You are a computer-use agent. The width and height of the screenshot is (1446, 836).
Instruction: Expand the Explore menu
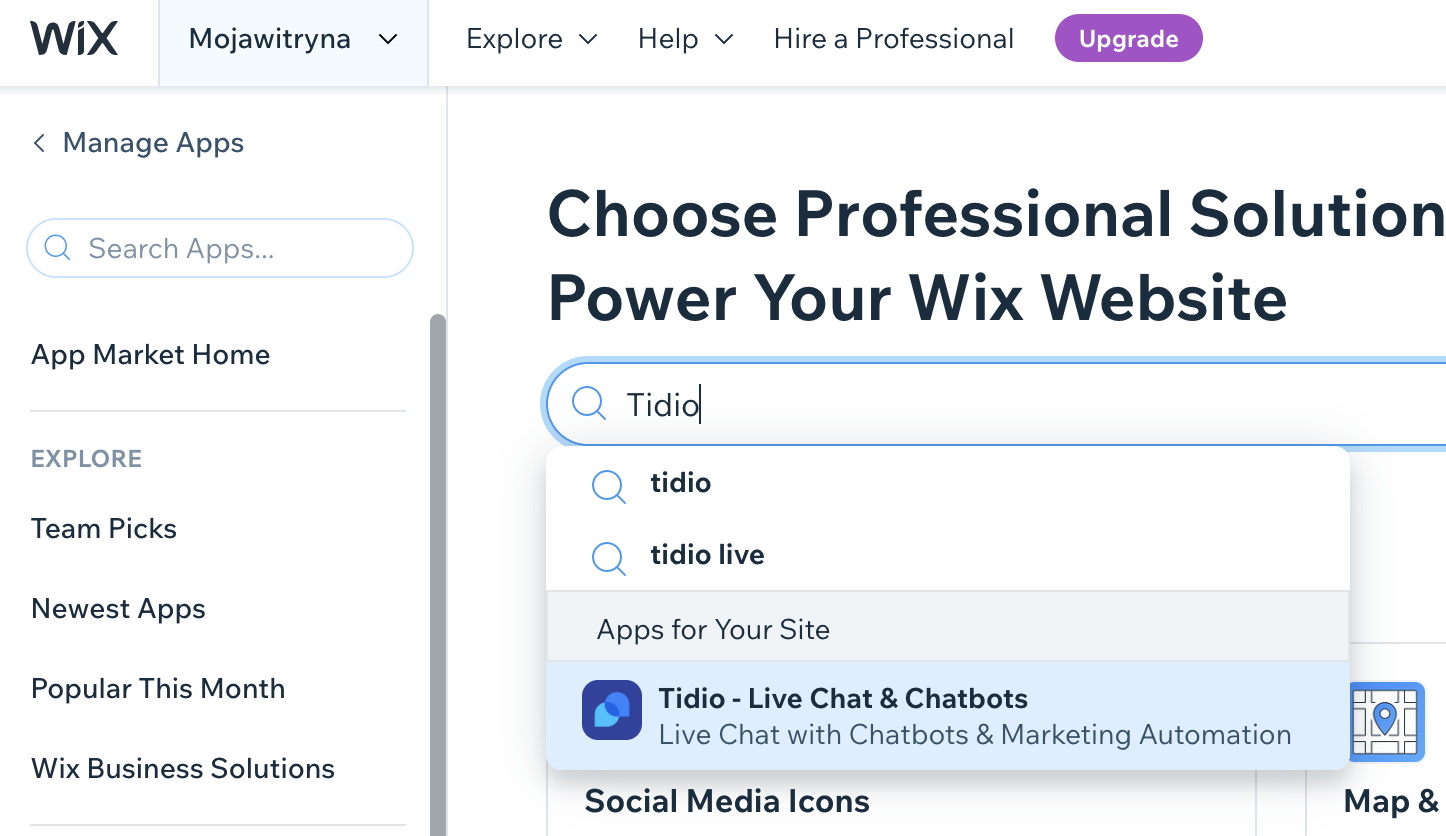click(x=532, y=39)
